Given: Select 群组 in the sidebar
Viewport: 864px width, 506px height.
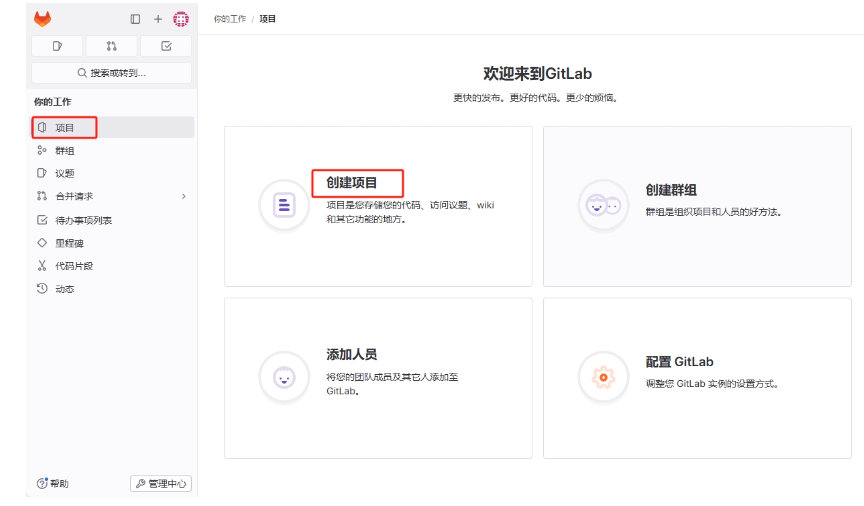Looking at the screenshot, I should [112, 150].
